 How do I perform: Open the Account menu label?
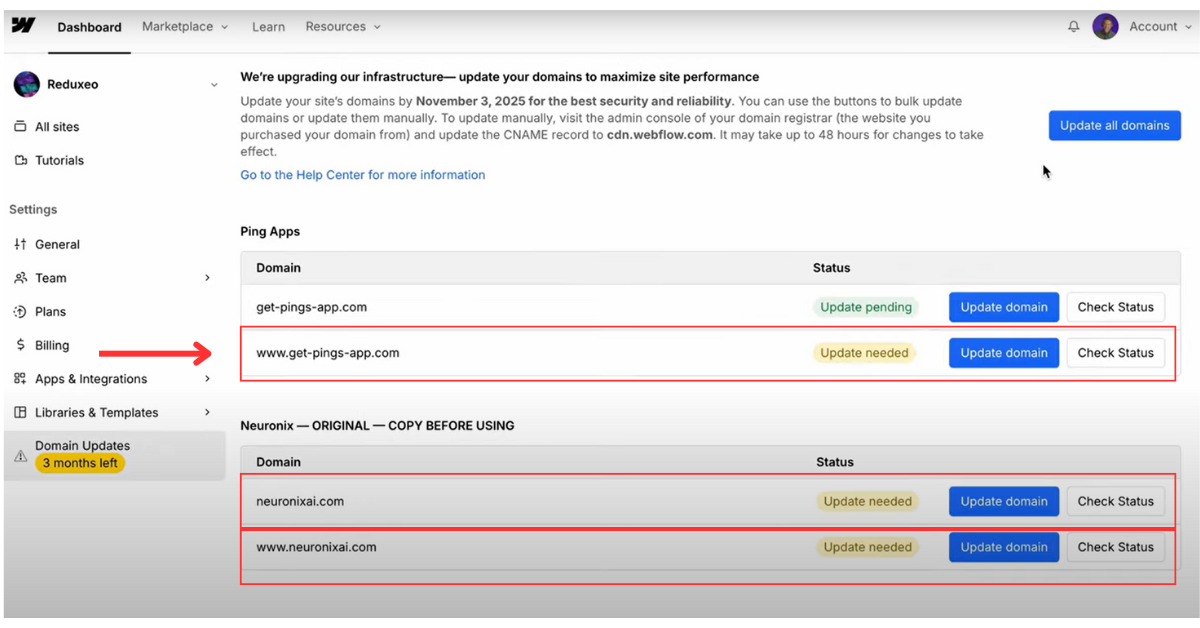1153,27
